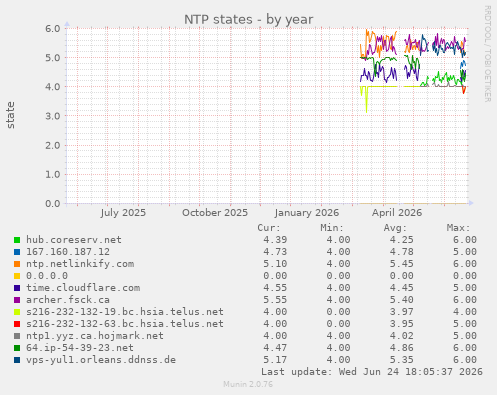497x395 pixels.
Task: Click the Avg value 4.45 for time.cloudflare.com
Action: pyautogui.click(x=402, y=288)
